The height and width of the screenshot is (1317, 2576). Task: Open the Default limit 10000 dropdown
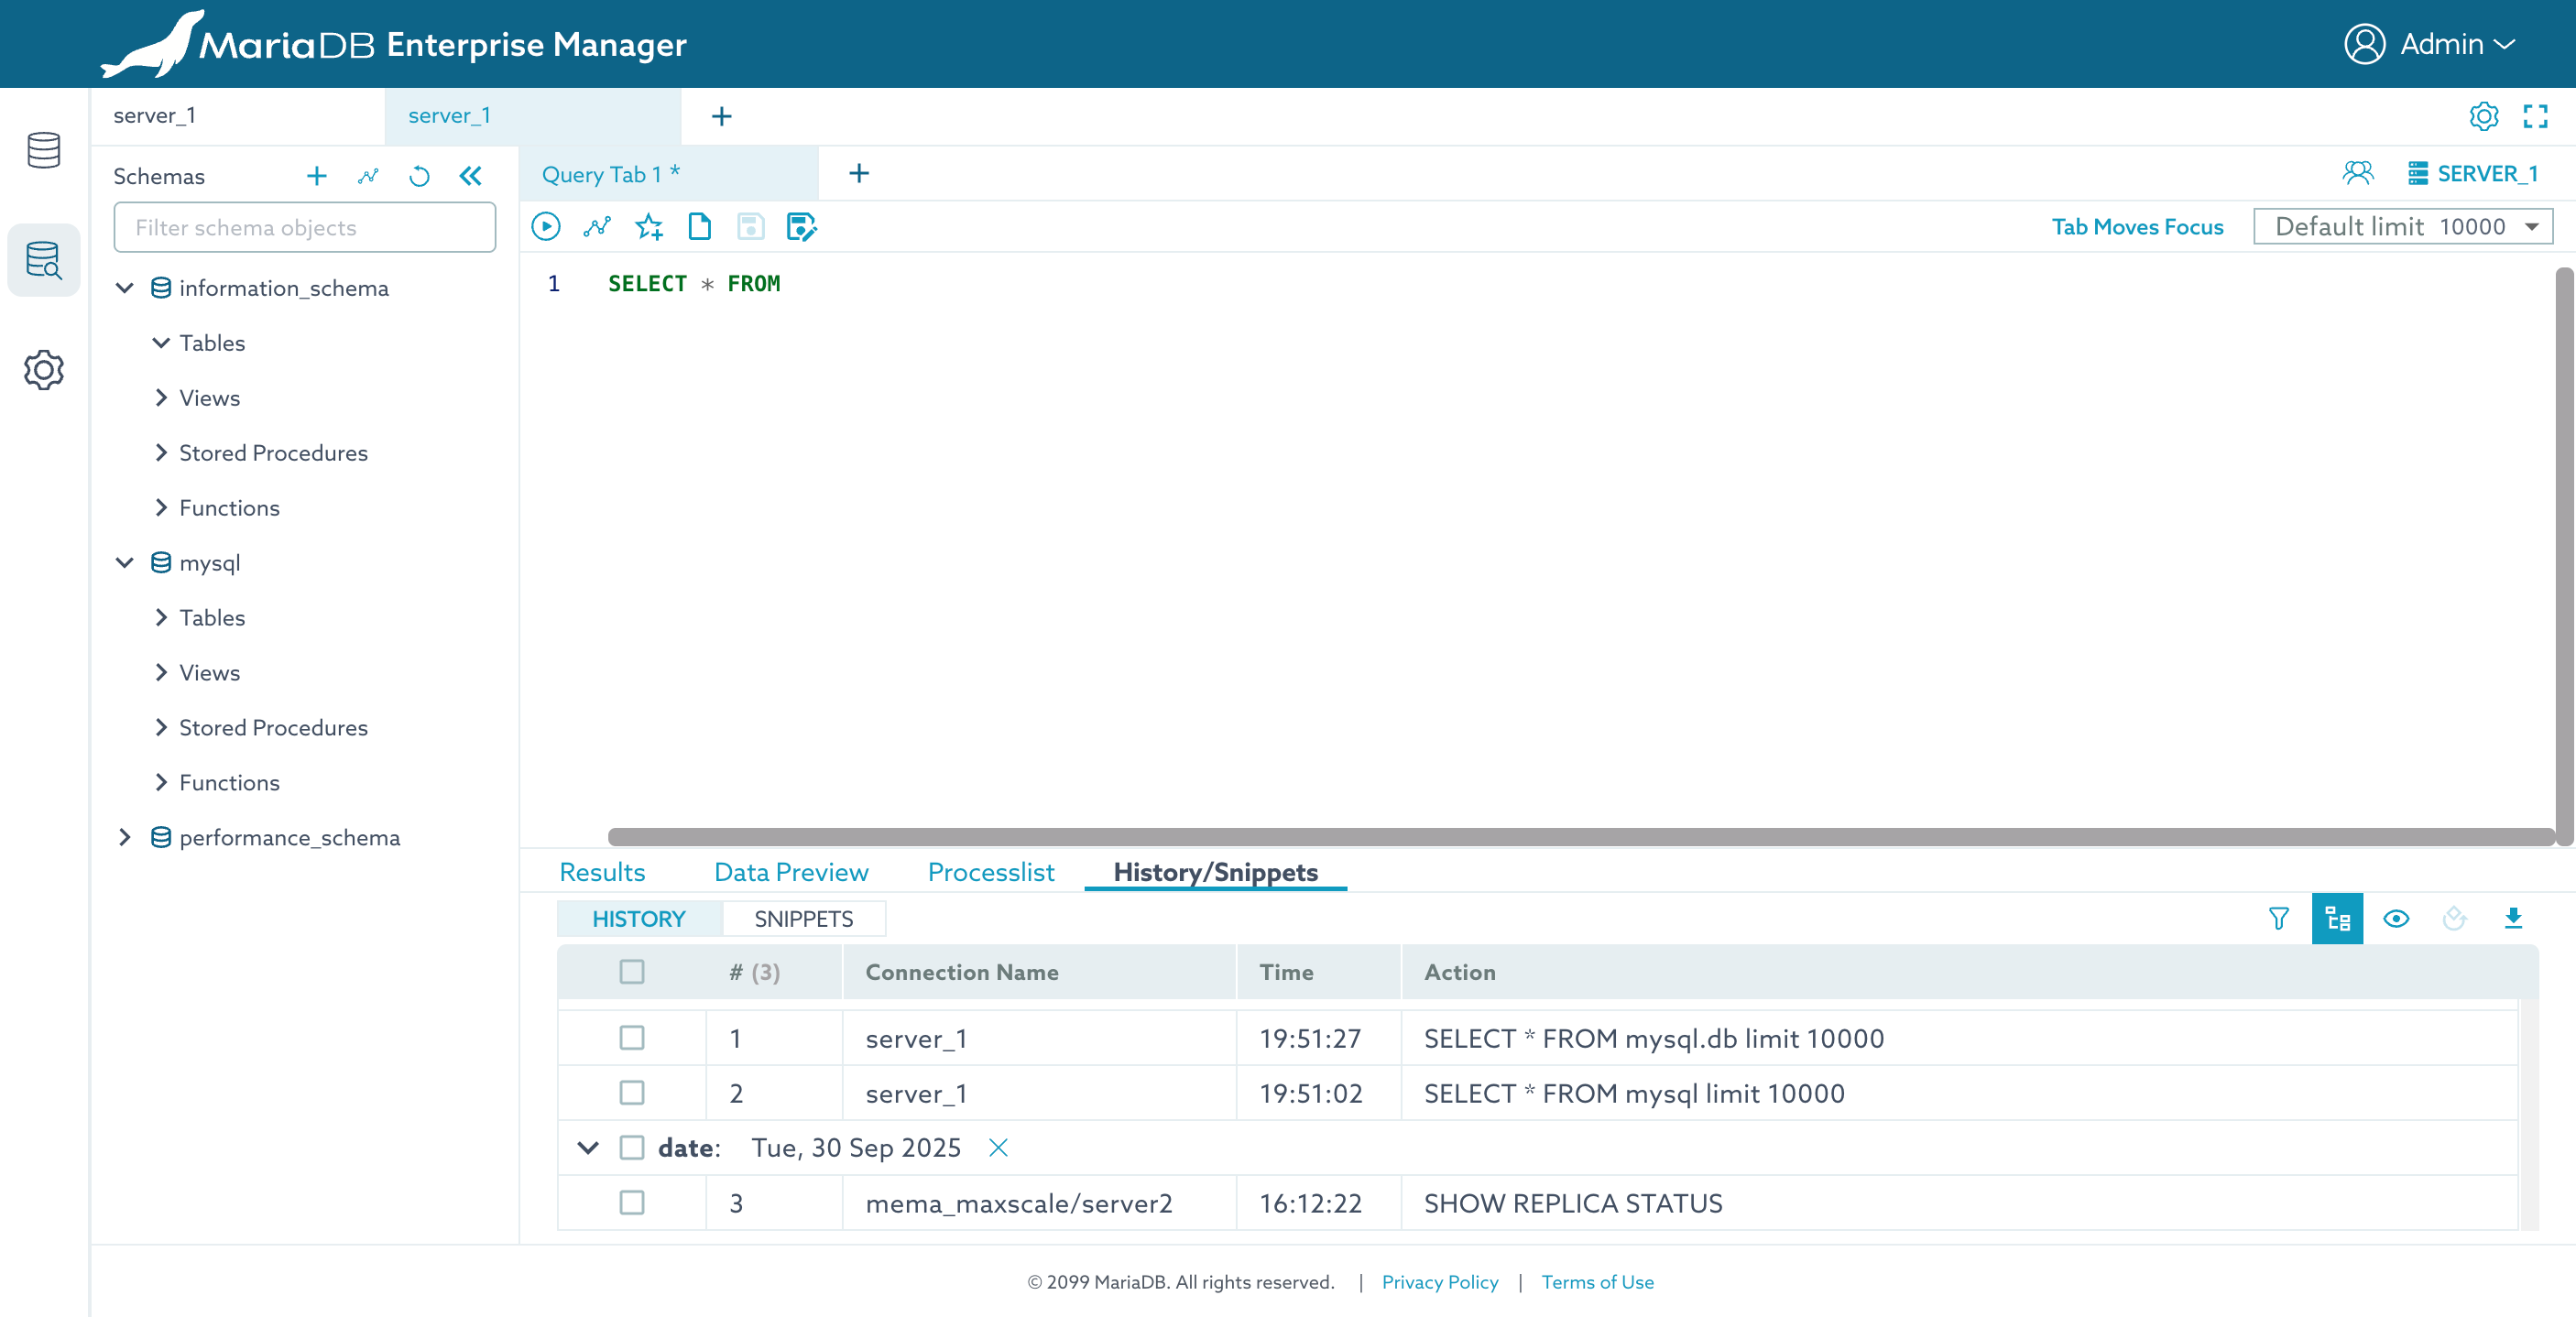pyautogui.click(x=2403, y=227)
